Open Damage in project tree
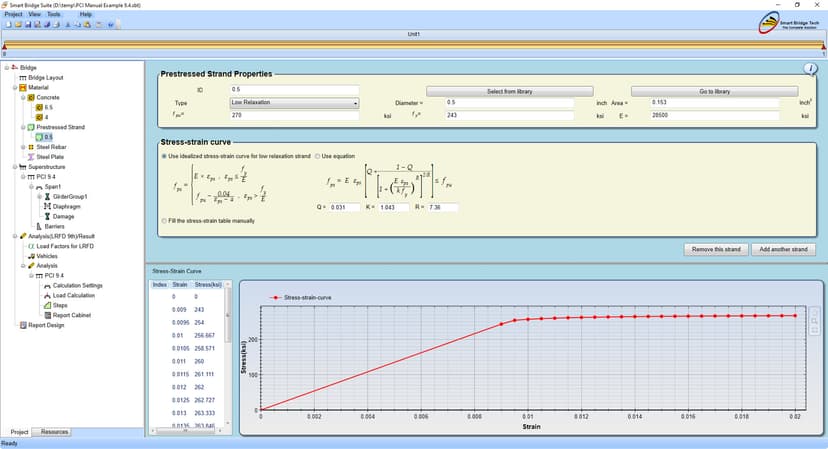The image size is (828, 449). click(63, 217)
